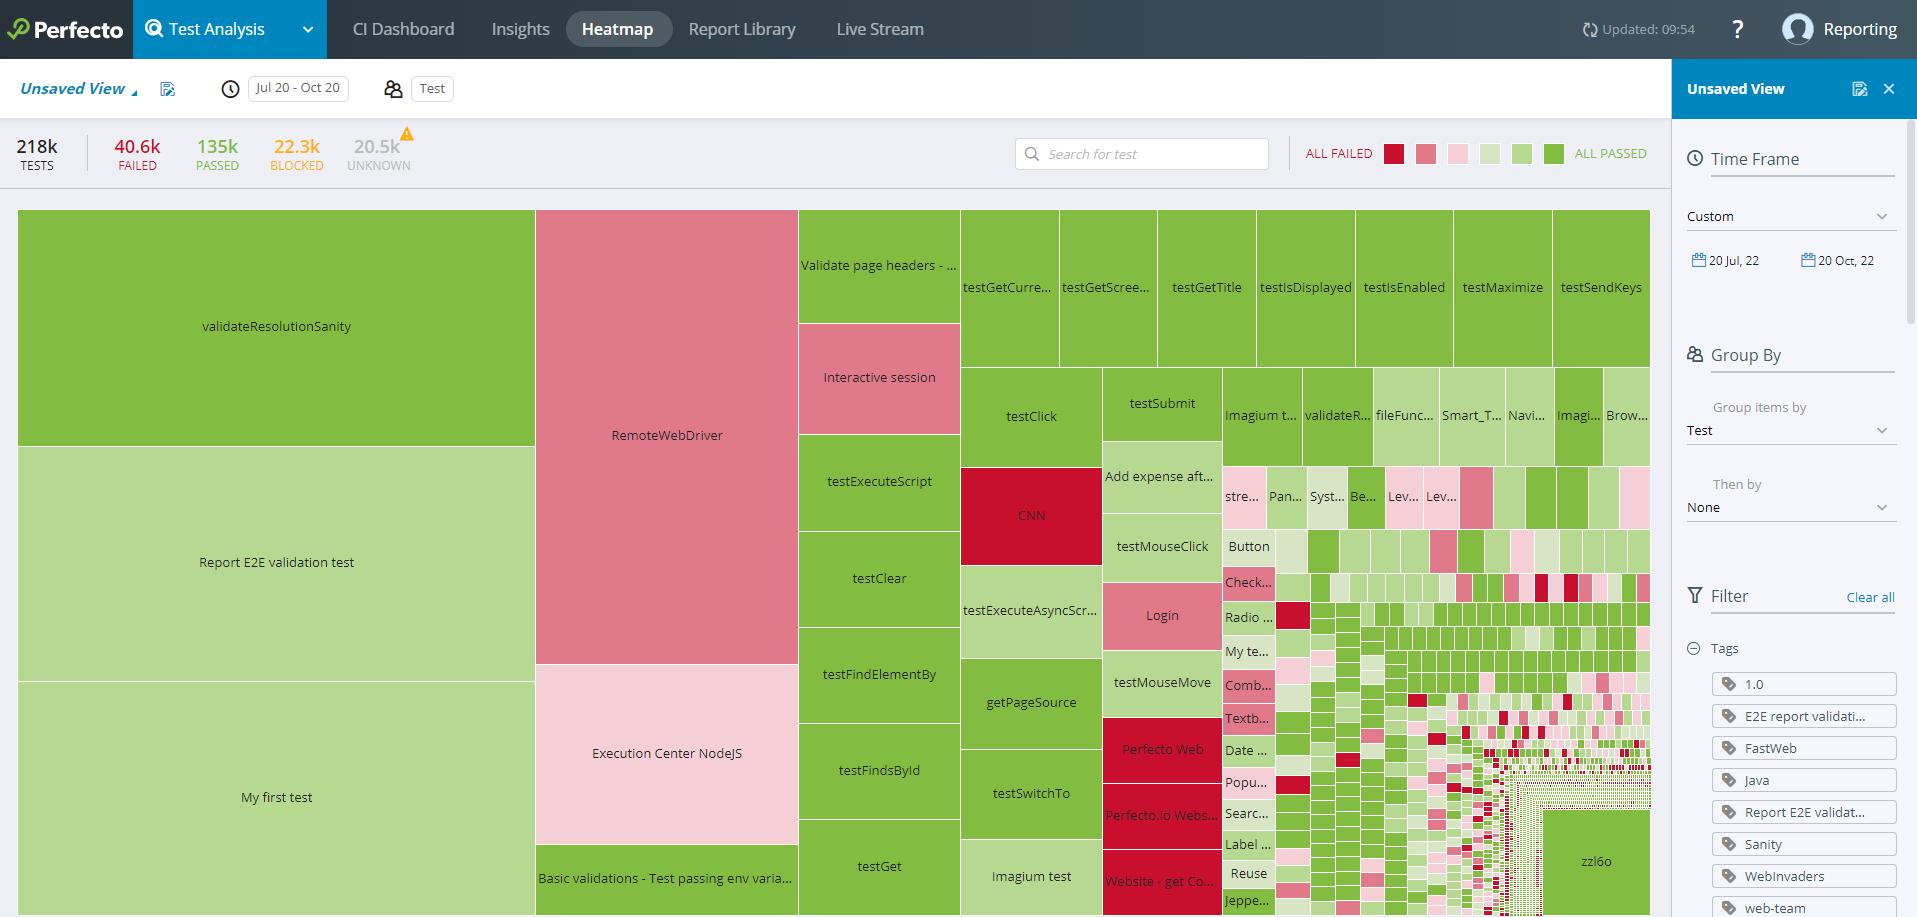Click the refresh icon beside Updated time
The height and width of the screenshot is (917, 1917).
[1589, 30]
